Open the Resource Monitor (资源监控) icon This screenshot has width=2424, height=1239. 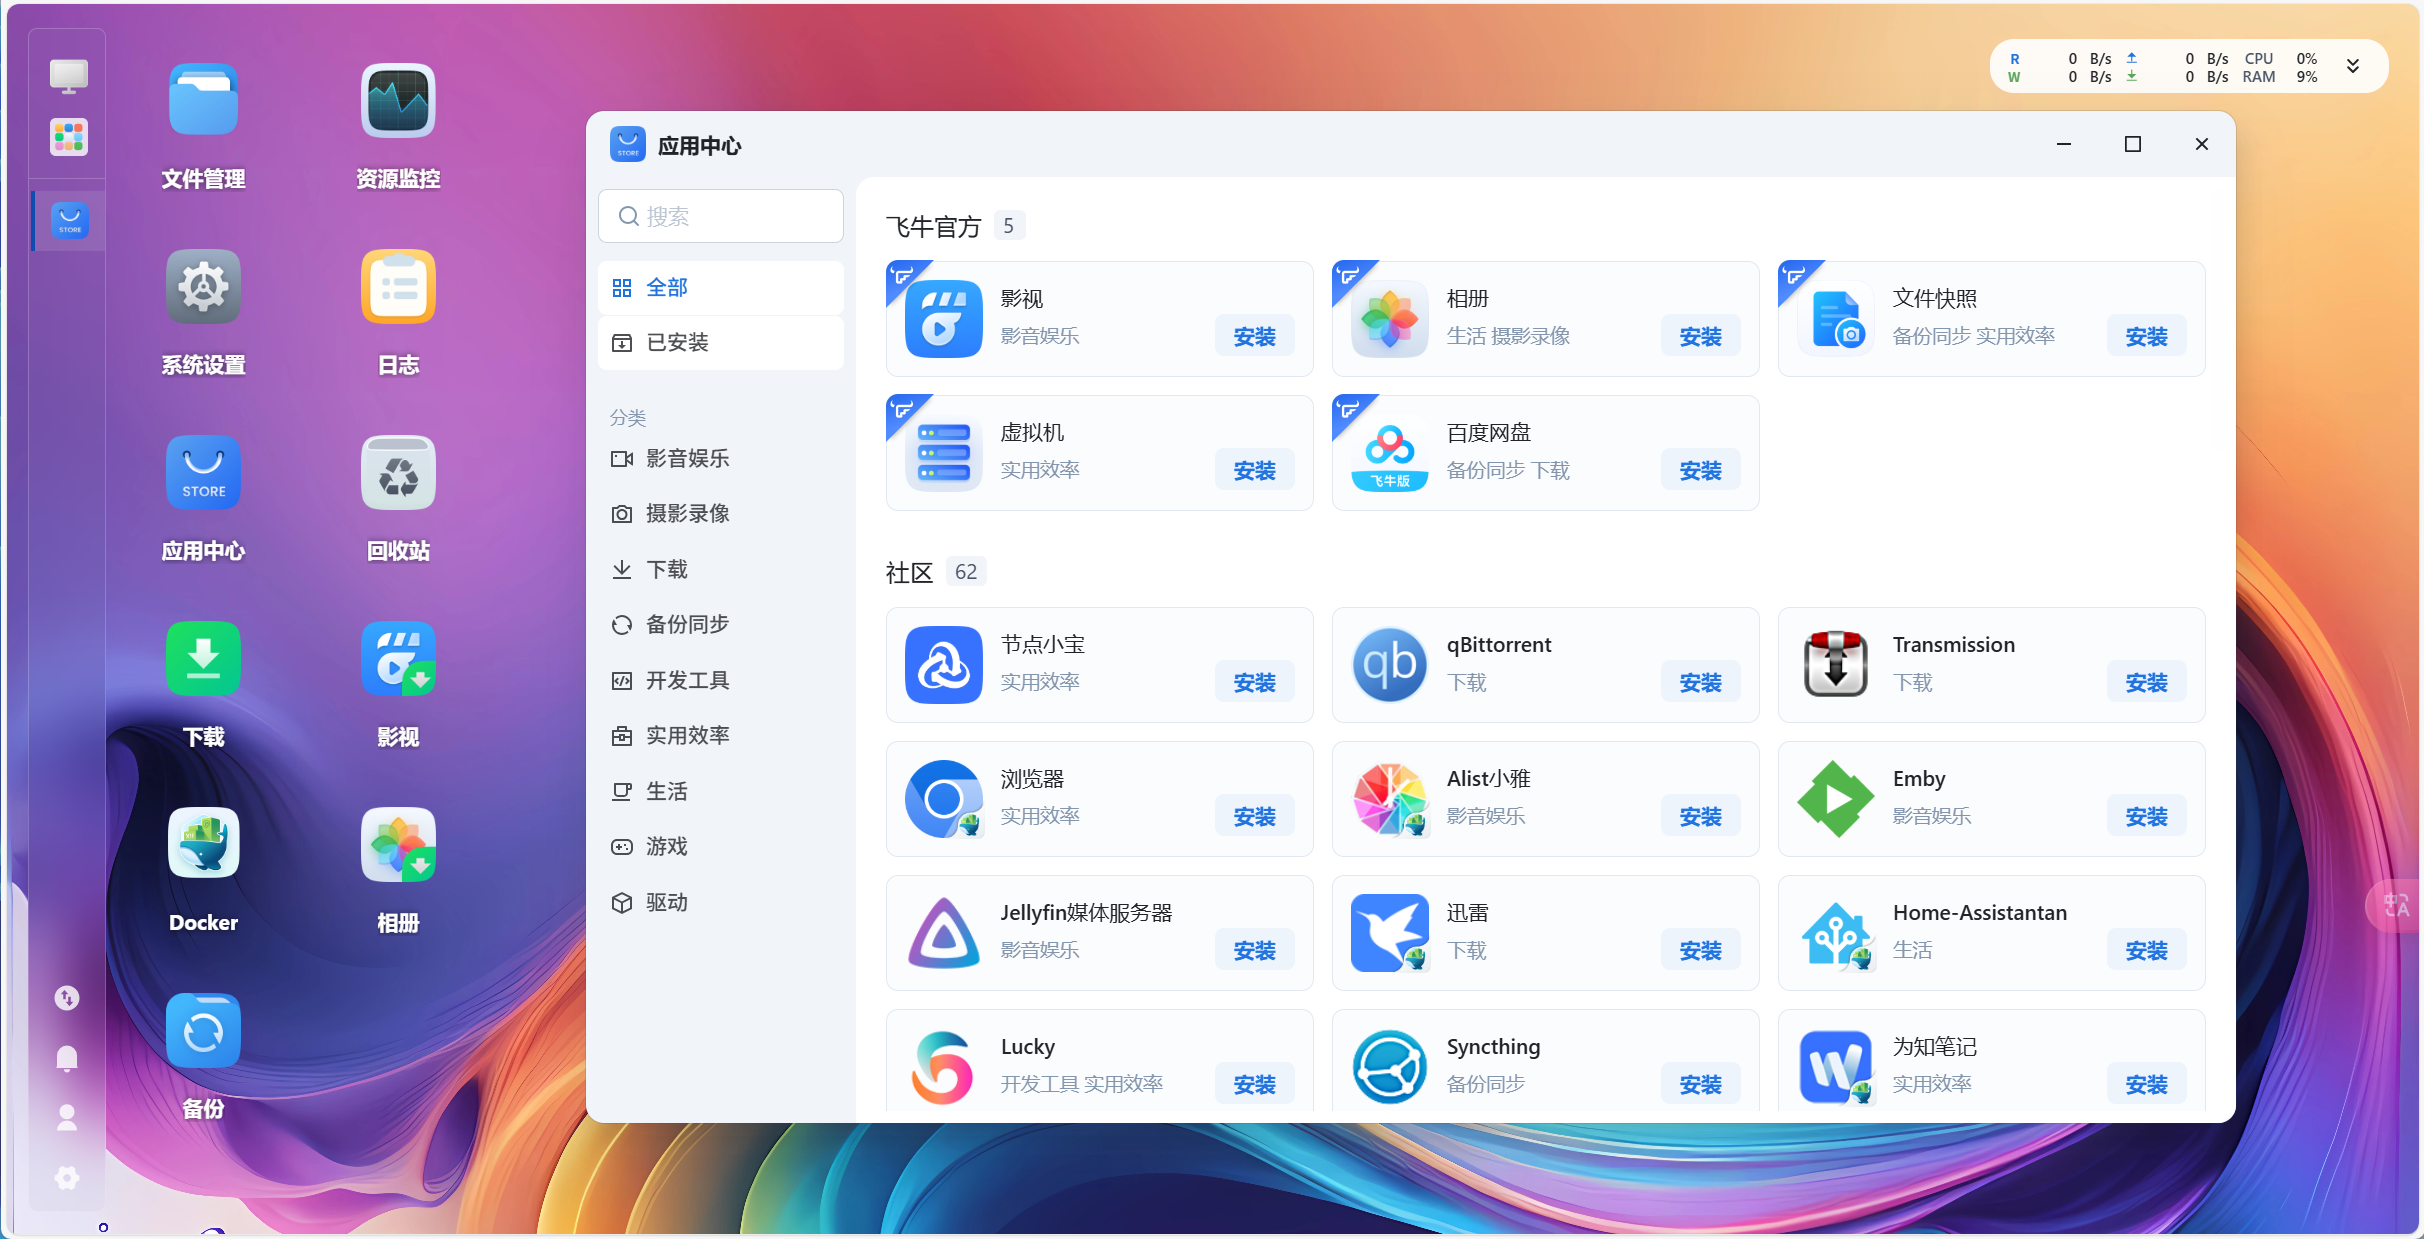[x=398, y=101]
